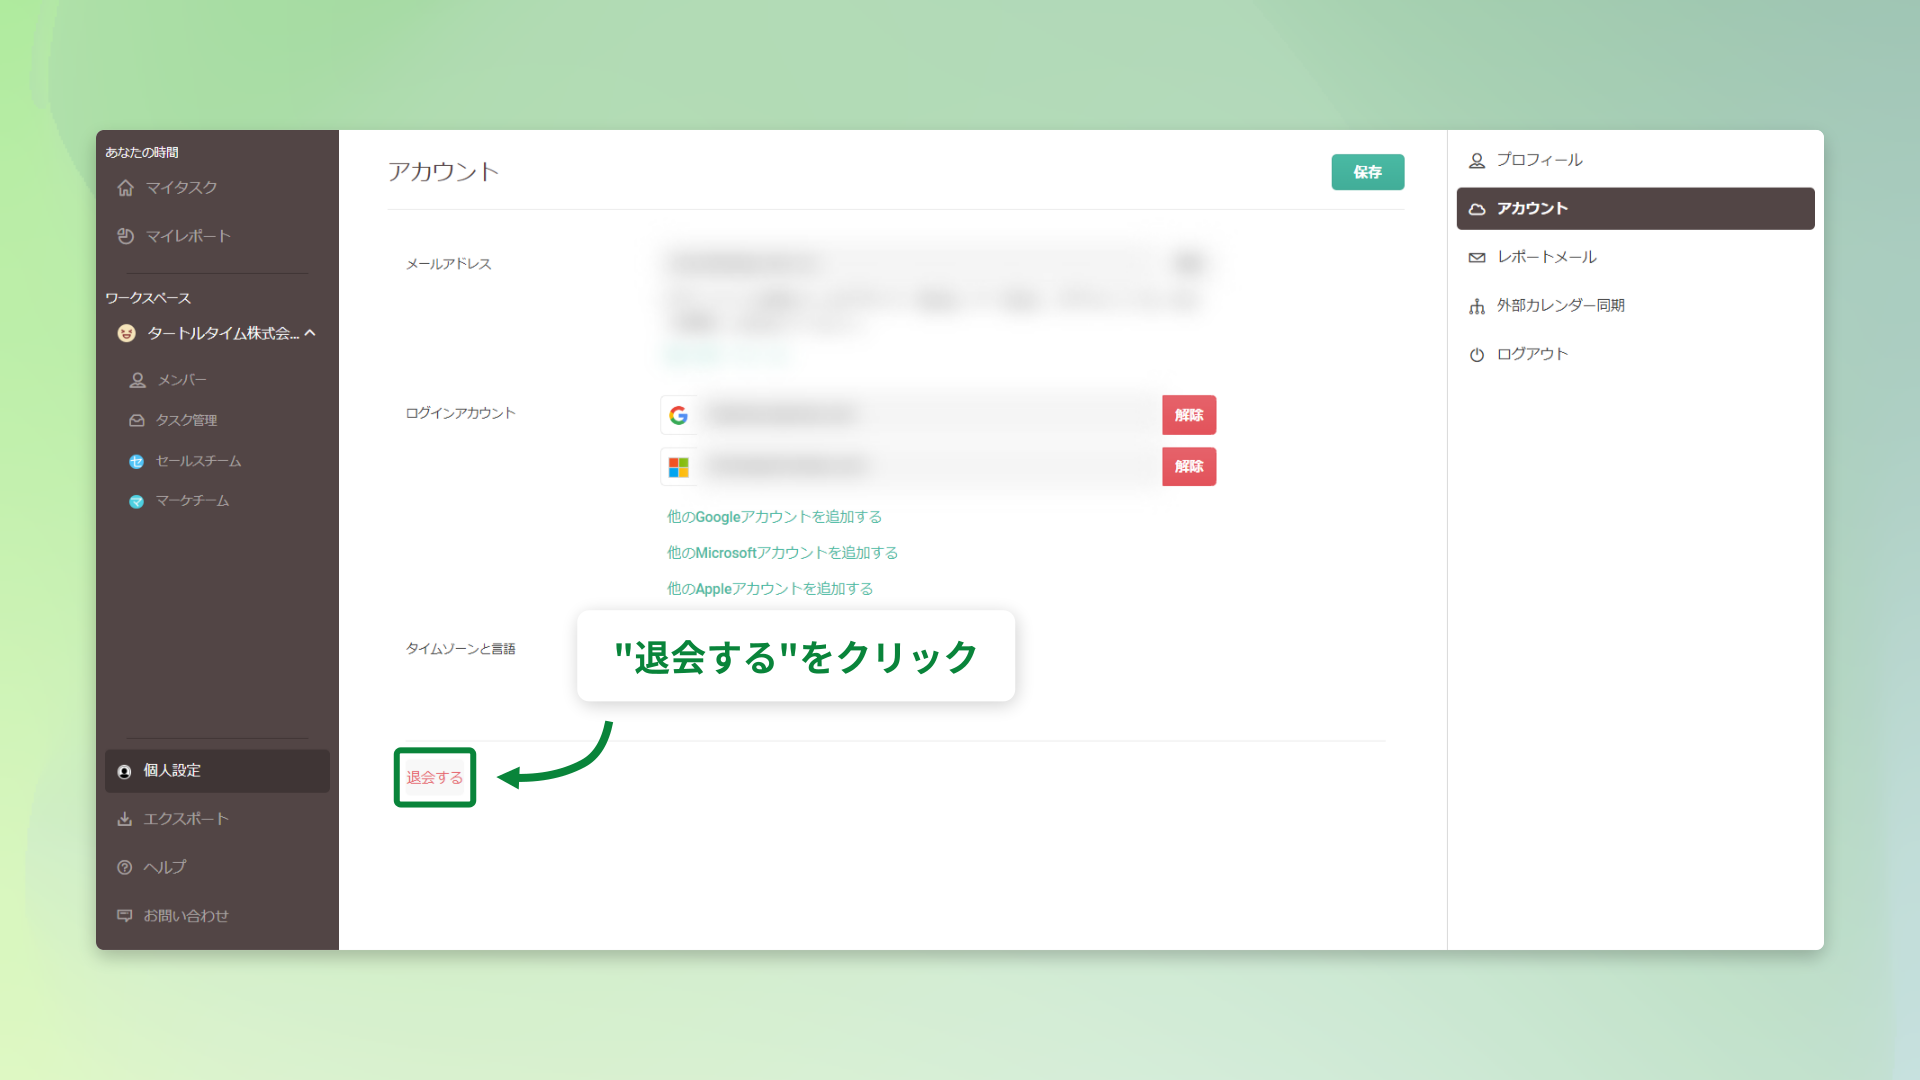This screenshot has height=1080, width=1920.
Task: Select the セールスチーム team icon
Action: click(136, 461)
